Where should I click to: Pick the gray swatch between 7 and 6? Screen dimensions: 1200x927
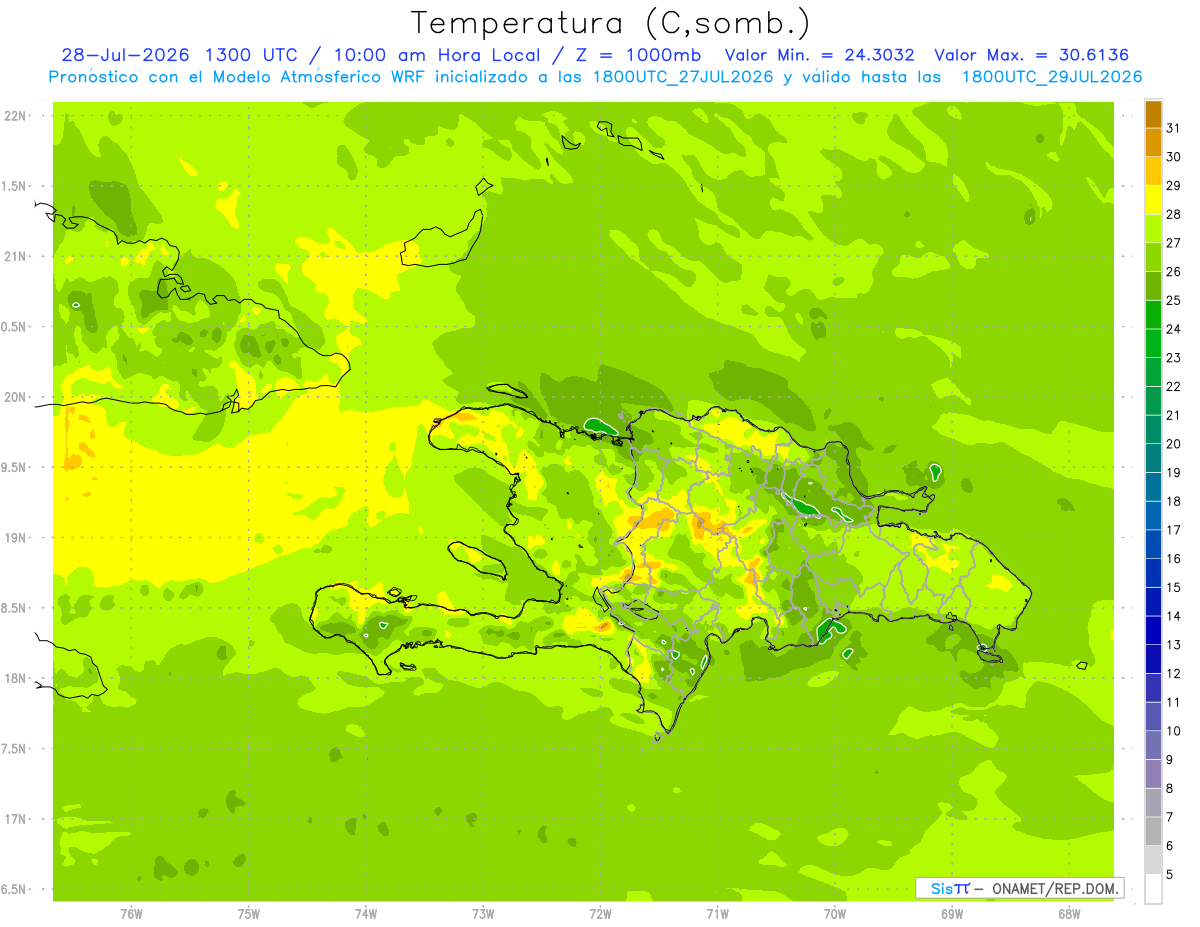pos(1153,831)
